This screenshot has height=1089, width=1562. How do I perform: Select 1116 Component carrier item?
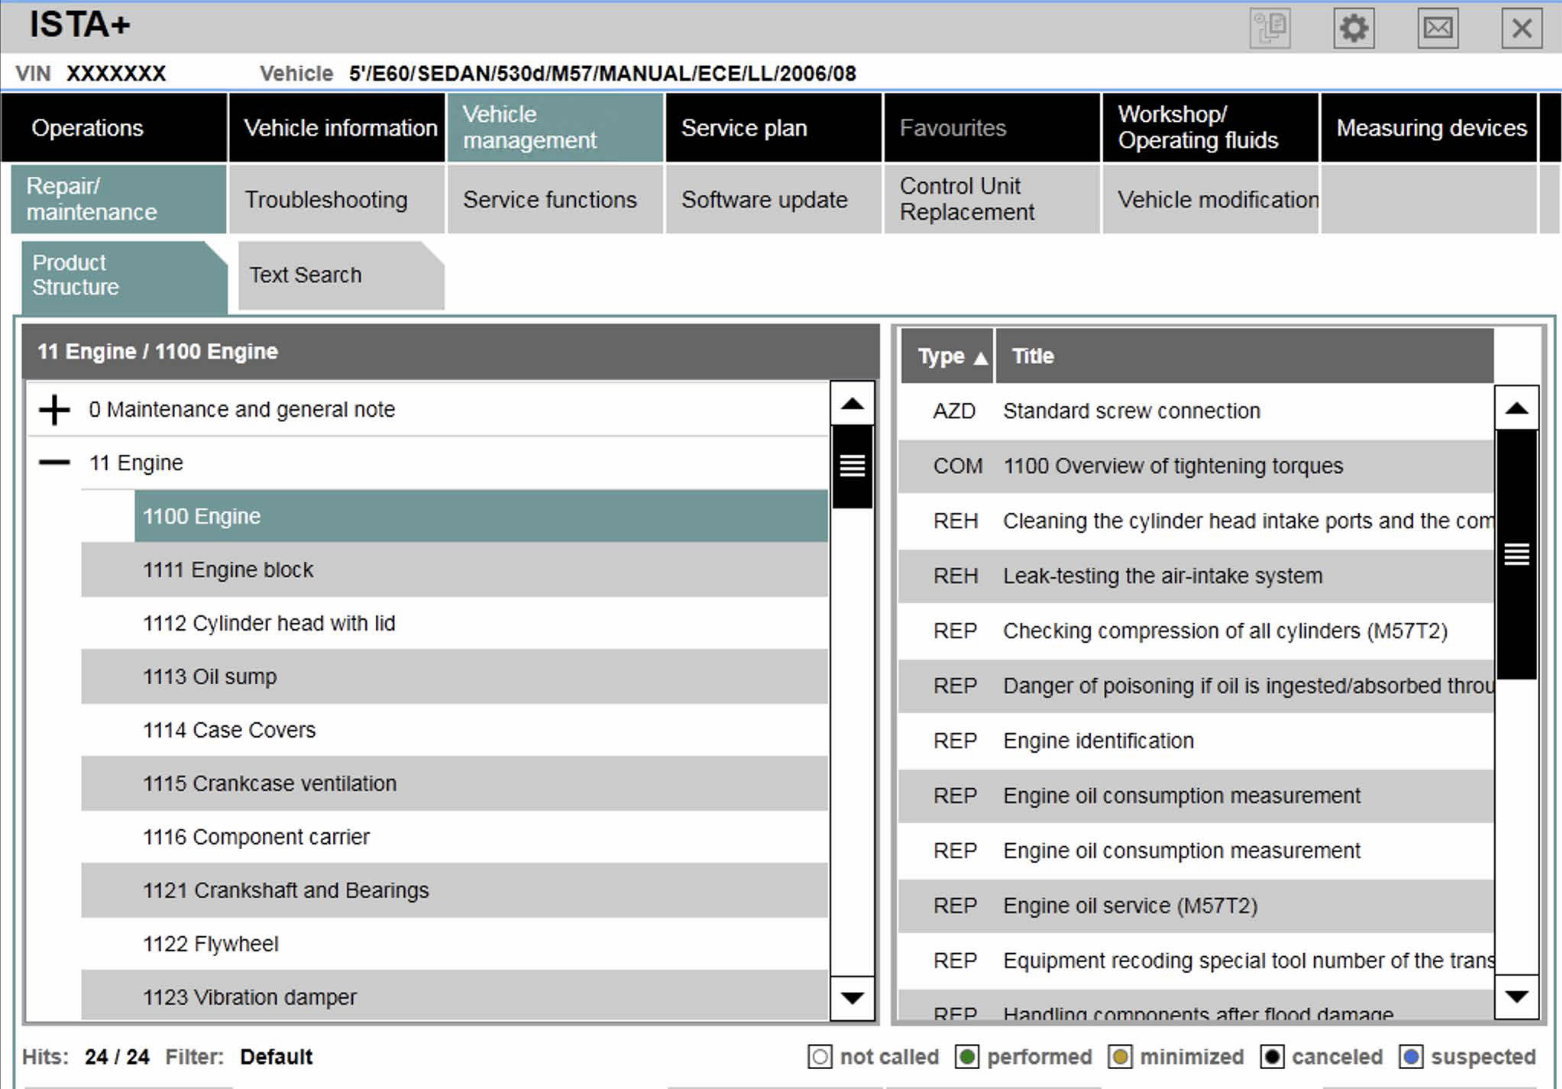click(454, 837)
